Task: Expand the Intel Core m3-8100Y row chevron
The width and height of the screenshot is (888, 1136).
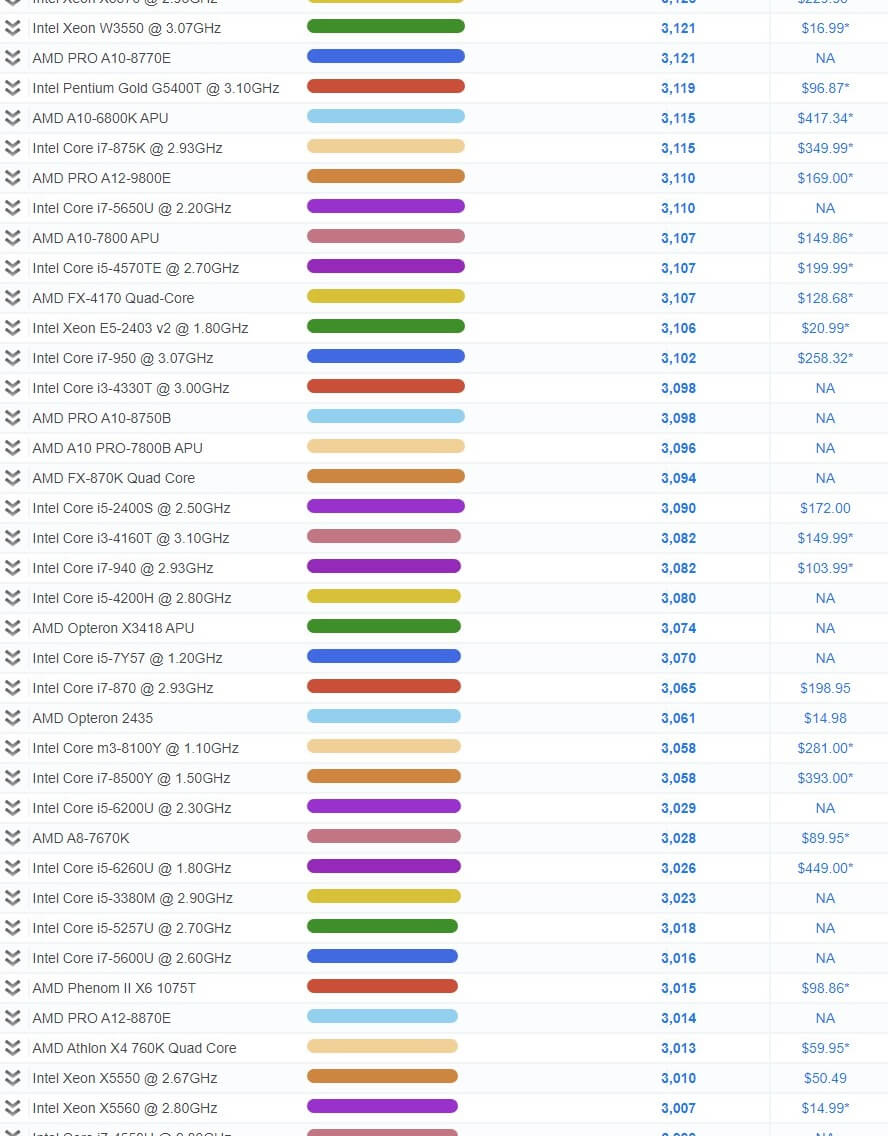Action: [x=12, y=748]
